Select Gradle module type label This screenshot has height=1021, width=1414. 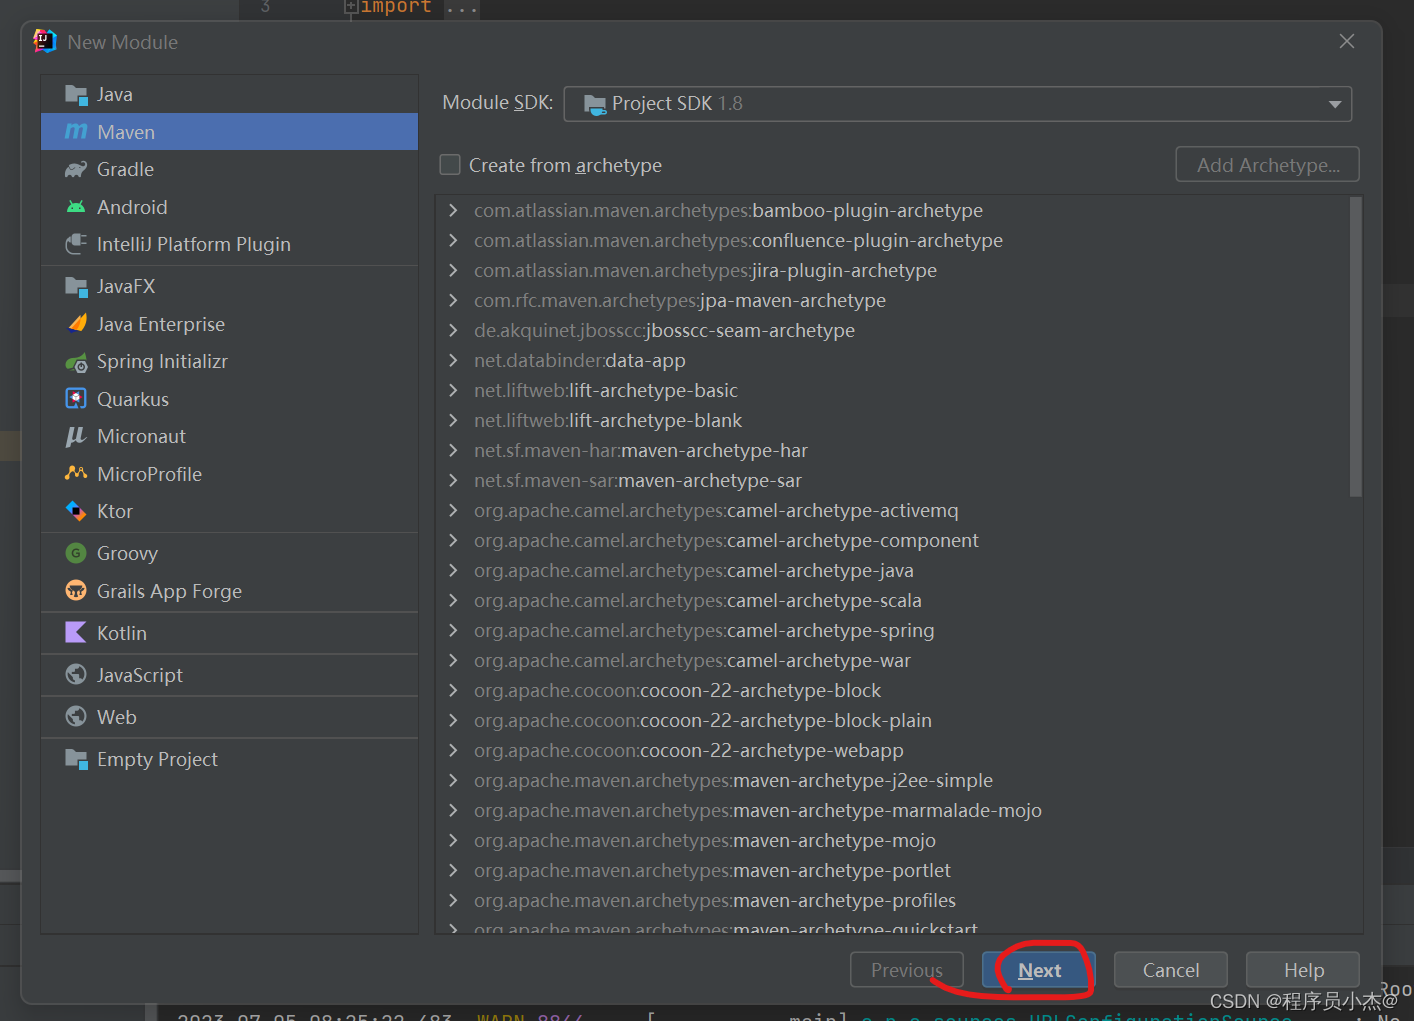click(x=125, y=169)
